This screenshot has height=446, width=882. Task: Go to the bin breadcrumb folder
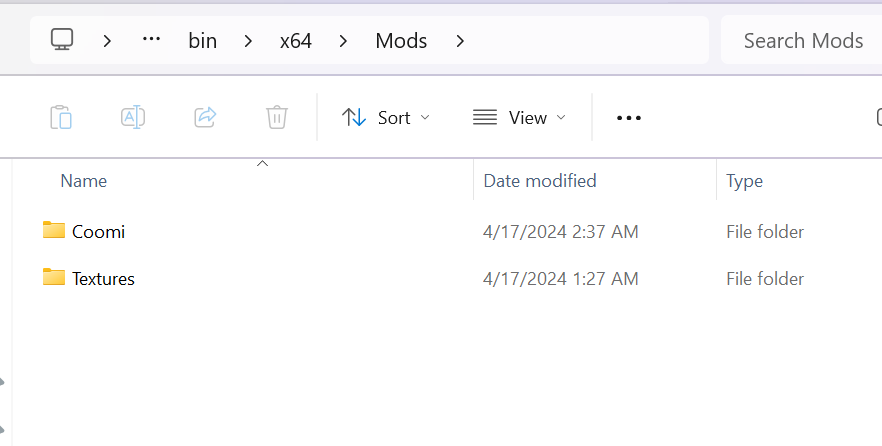coord(202,40)
